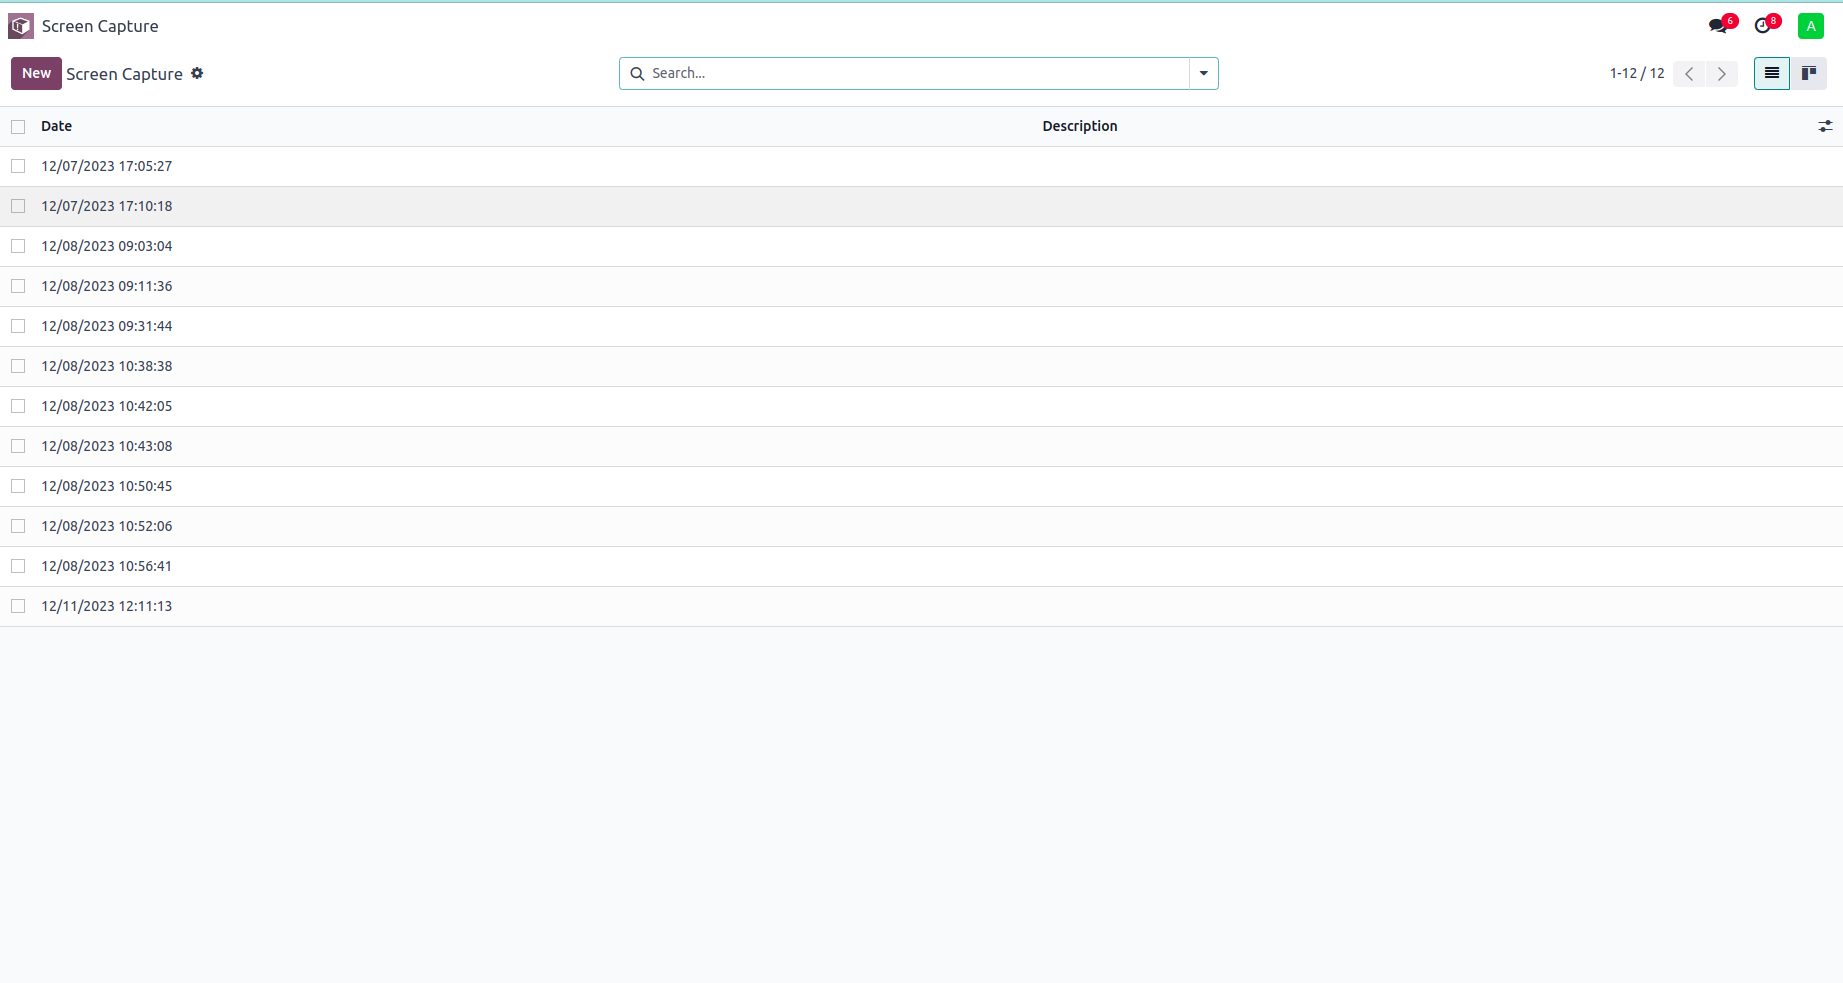
Task: Check the 12/08/2023 09:03:04 row checkbox
Action: (x=18, y=246)
